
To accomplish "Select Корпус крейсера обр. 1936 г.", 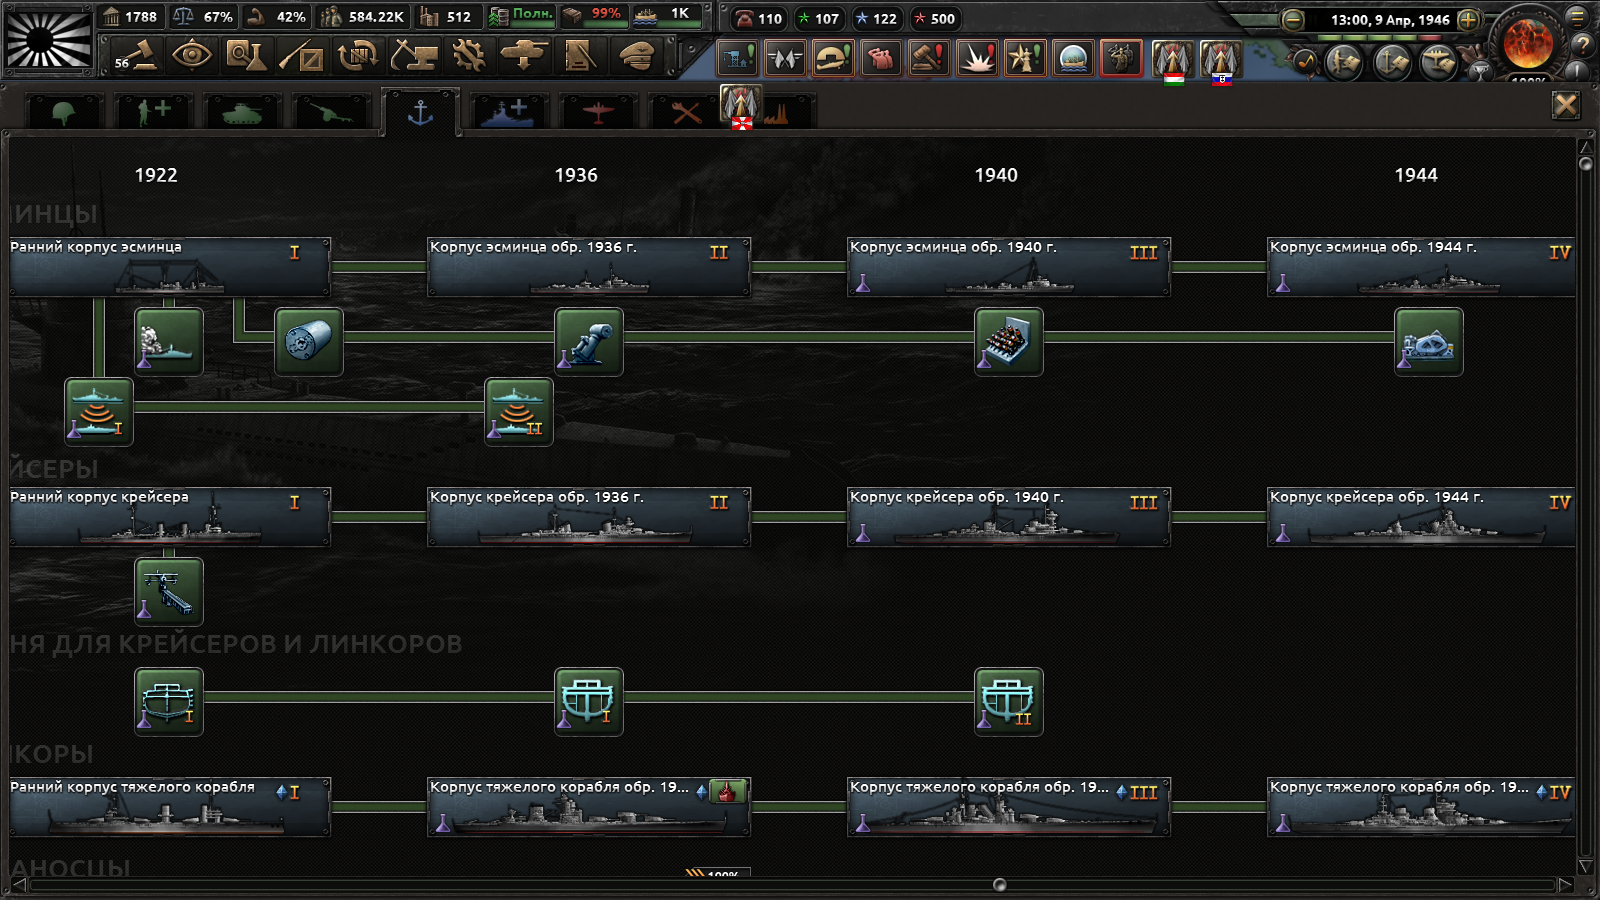I will click(589, 517).
